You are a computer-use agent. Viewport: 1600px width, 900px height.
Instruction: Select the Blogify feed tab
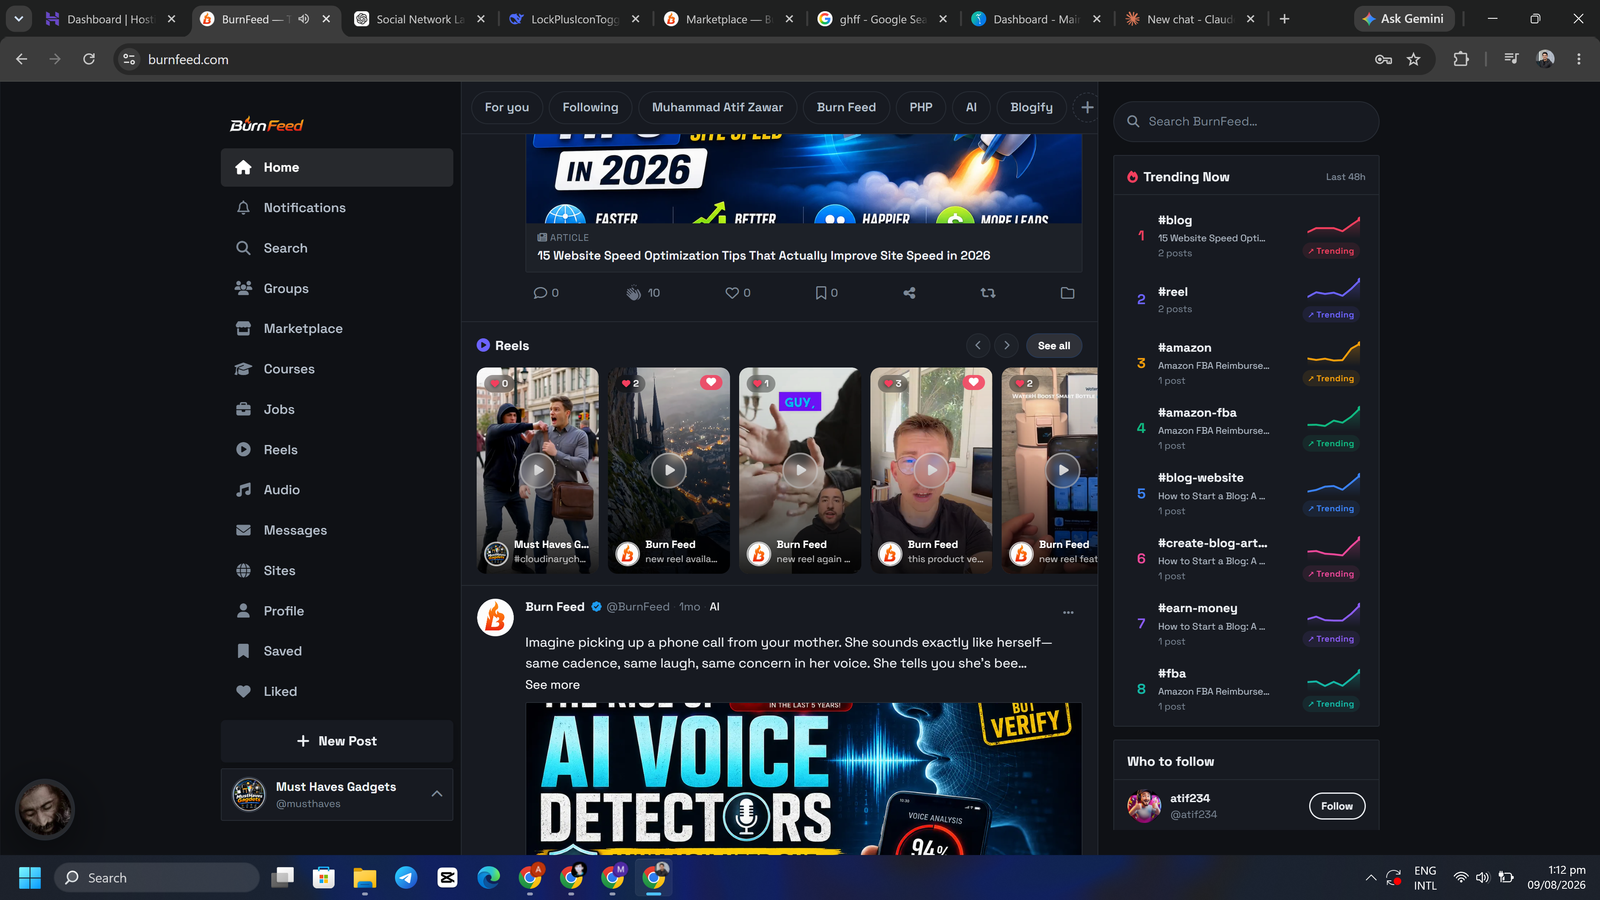(x=1031, y=107)
